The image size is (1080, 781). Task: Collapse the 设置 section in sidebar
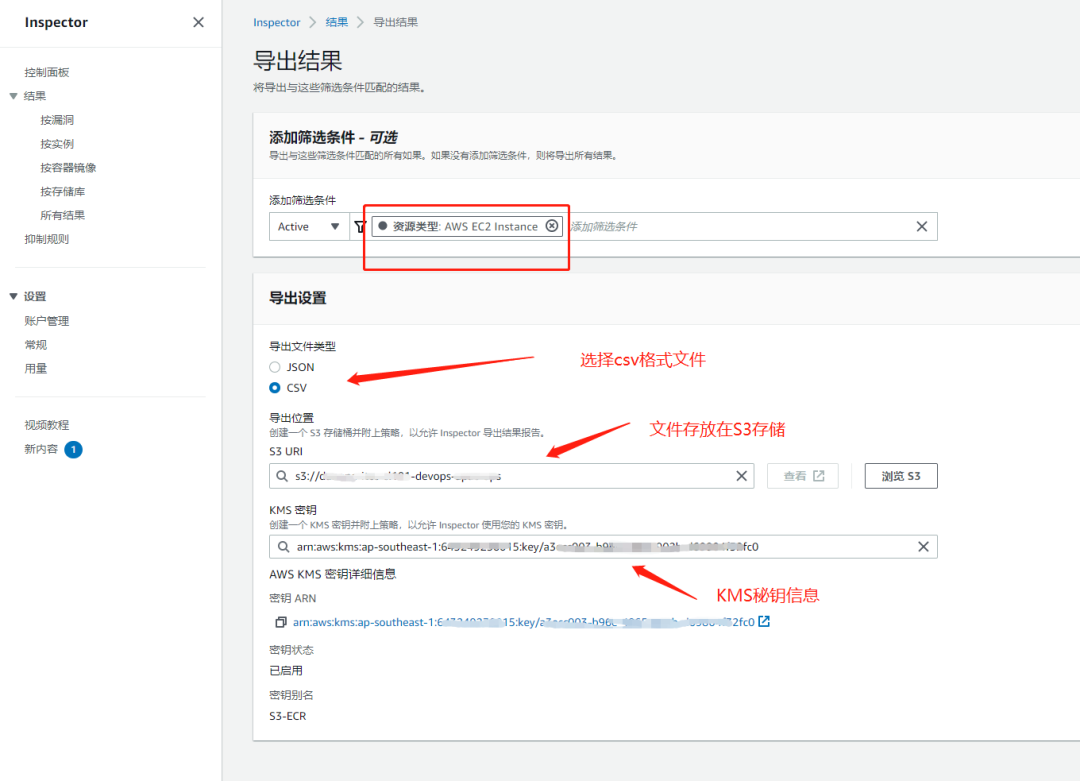pos(13,296)
